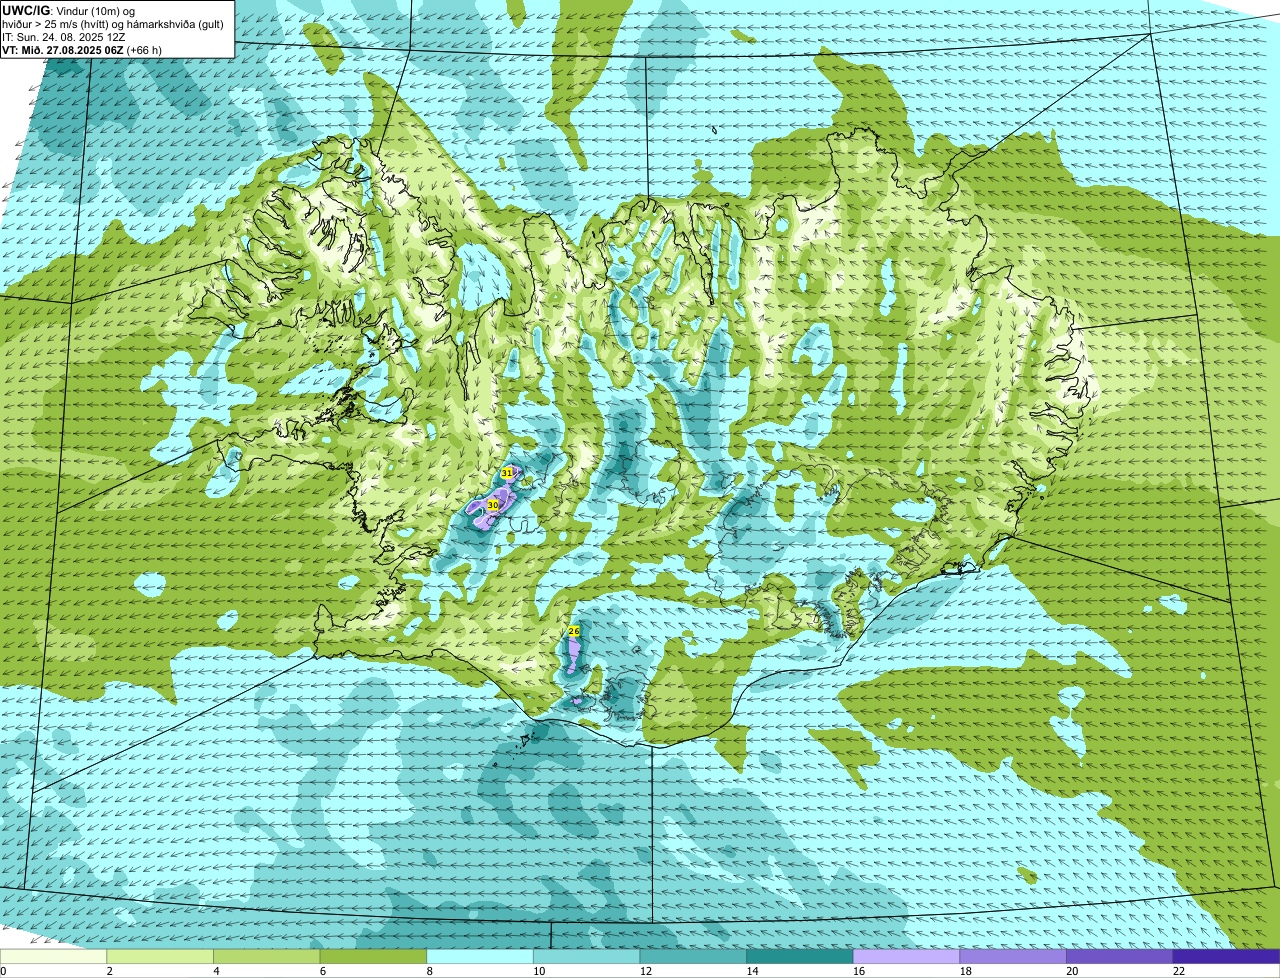Select the 0–2 m/s cream legend swatch
This screenshot has width=1280, height=978.
[x=53, y=956]
